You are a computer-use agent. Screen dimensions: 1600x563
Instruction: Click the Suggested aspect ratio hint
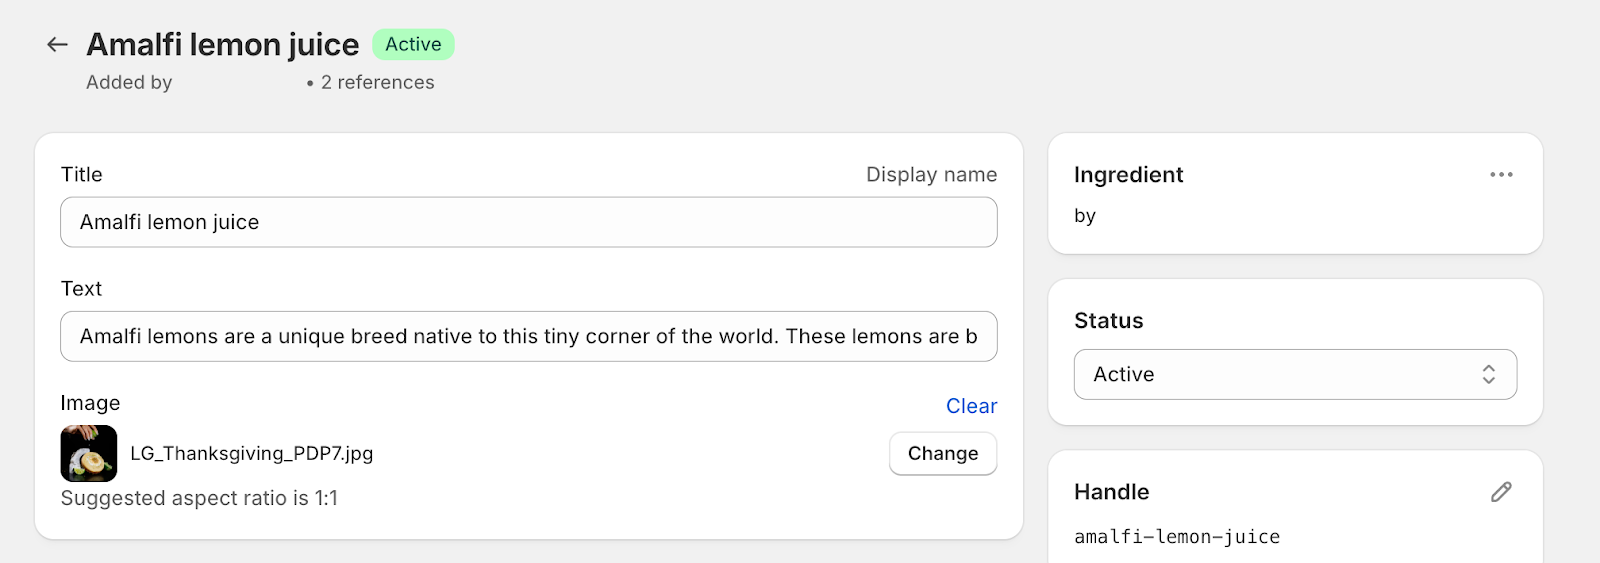point(199,498)
